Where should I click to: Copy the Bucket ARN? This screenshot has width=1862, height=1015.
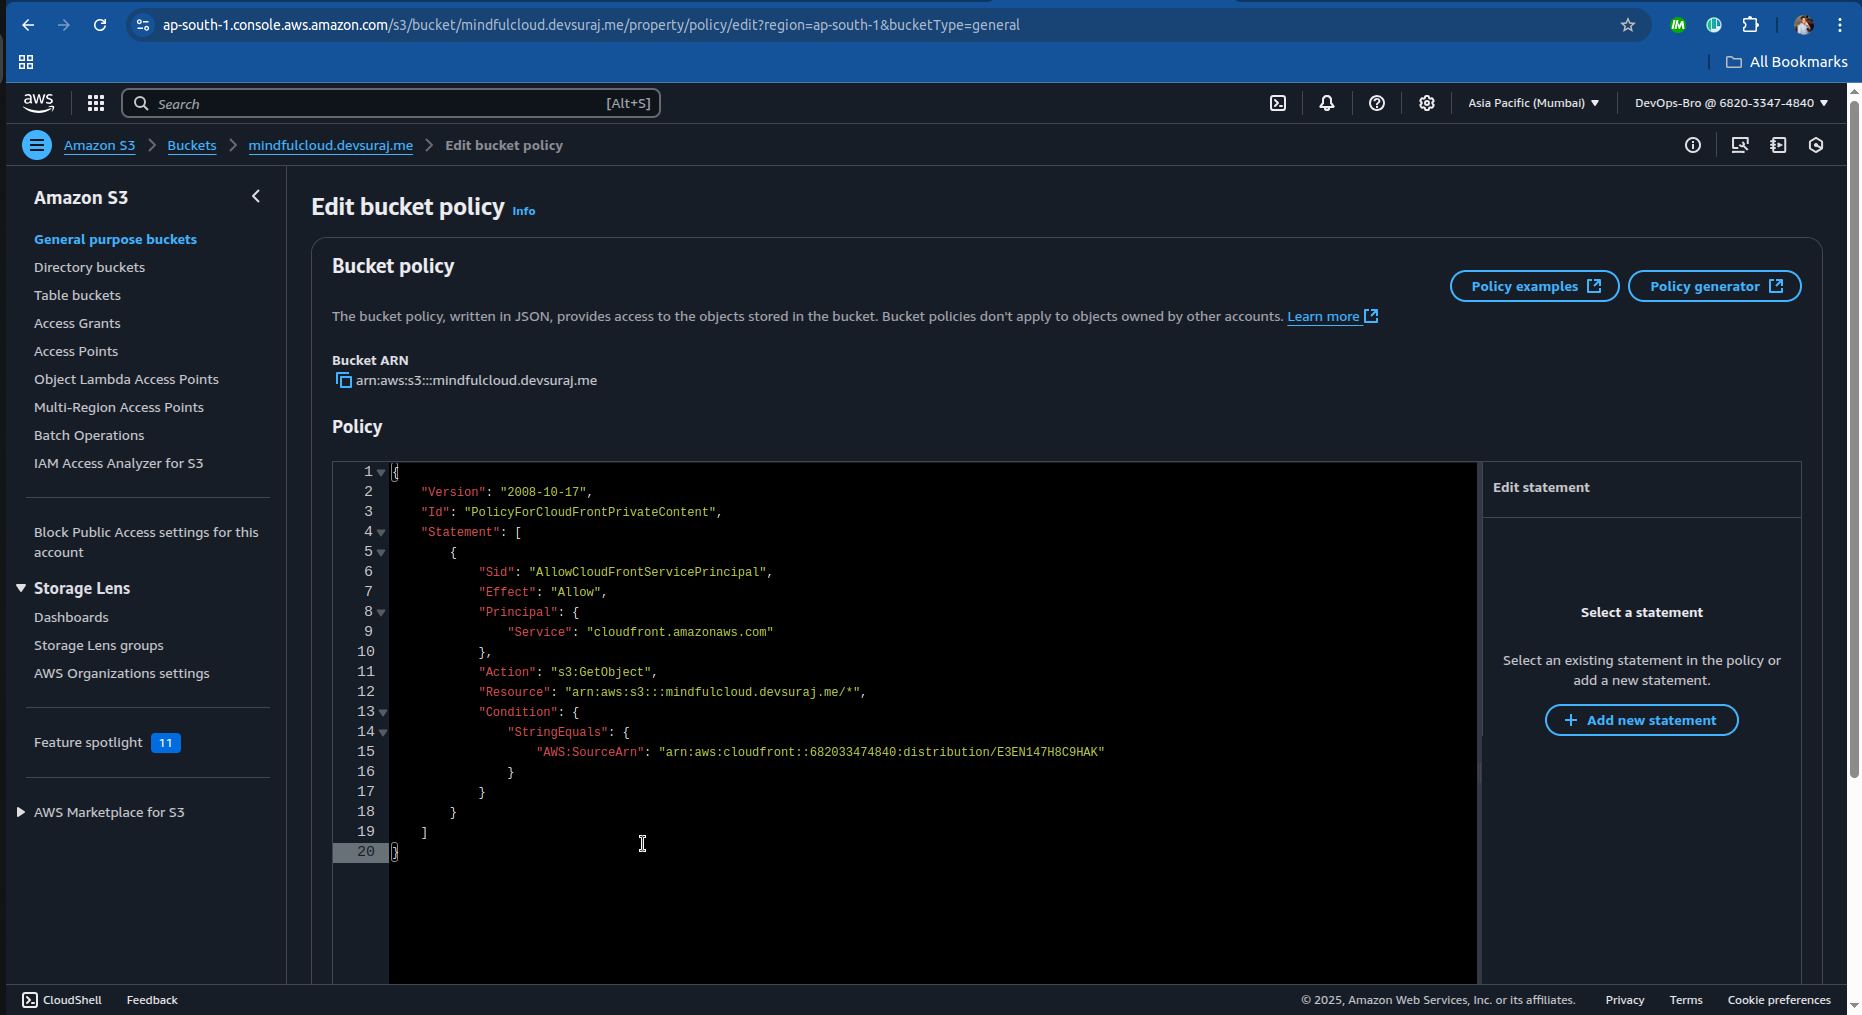343,380
